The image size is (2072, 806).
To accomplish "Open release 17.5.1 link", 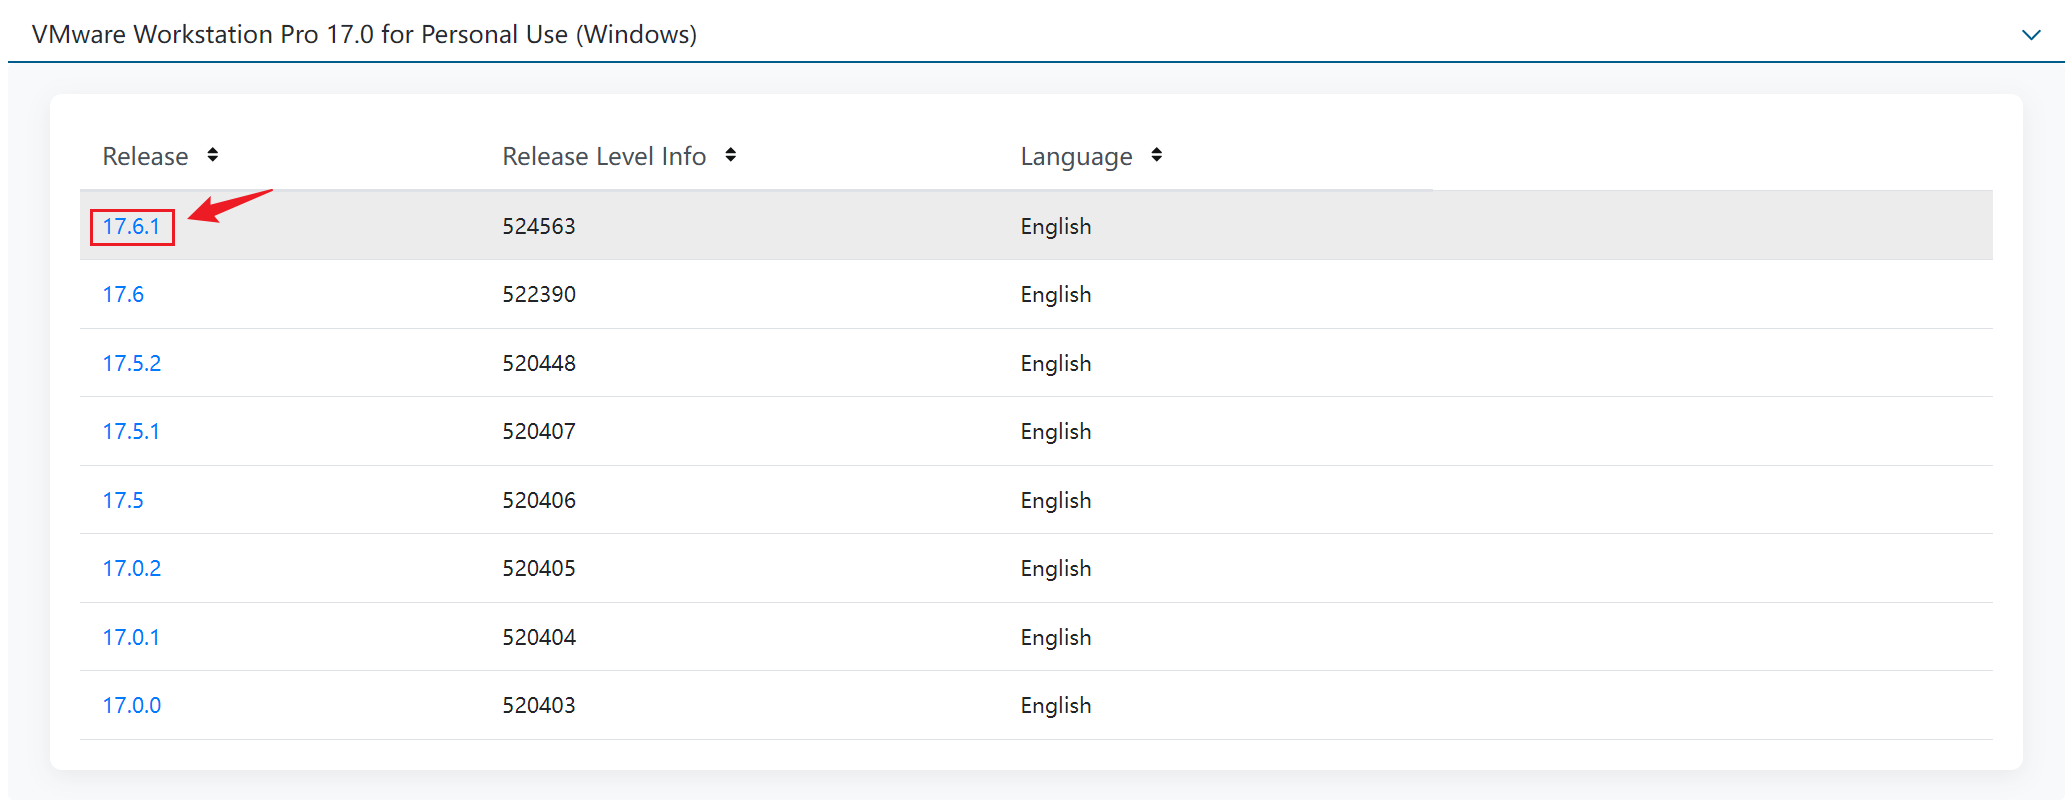I will 131,432.
